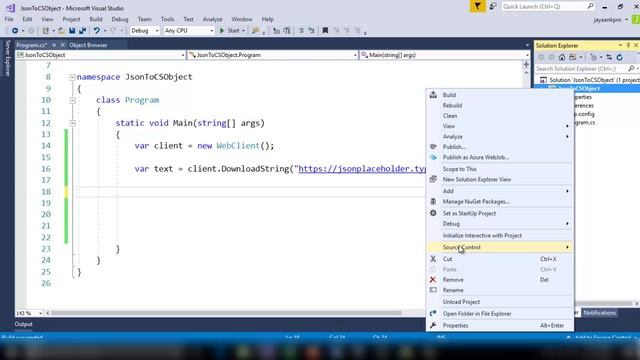The image size is (640, 360).
Task: Click the feedback icon beside Quick Launch
Action: pos(493,7)
